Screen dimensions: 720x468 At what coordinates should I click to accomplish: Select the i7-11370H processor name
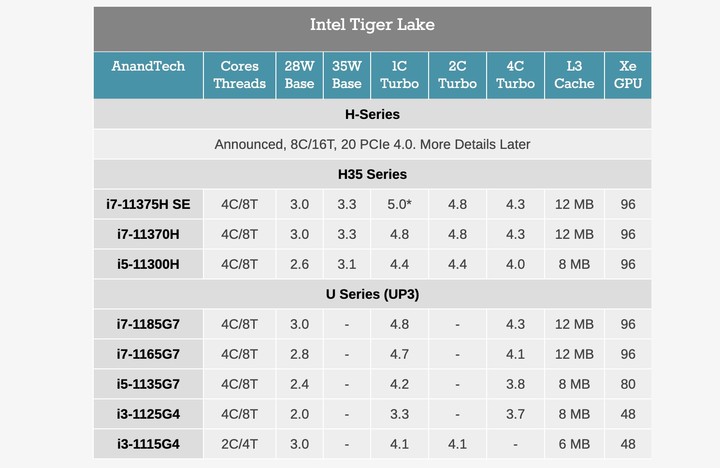(148, 234)
